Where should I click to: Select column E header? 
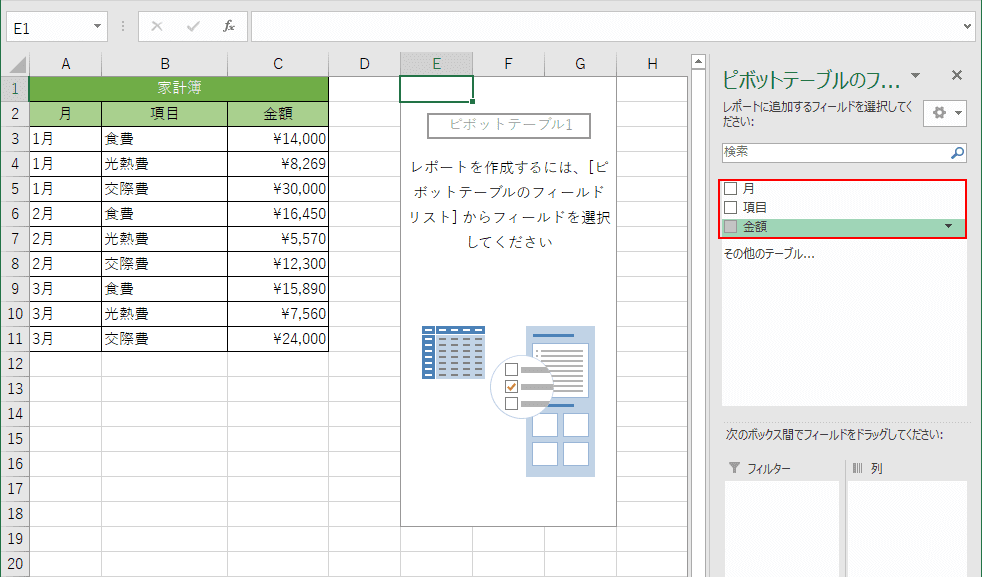tap(437, 64)
